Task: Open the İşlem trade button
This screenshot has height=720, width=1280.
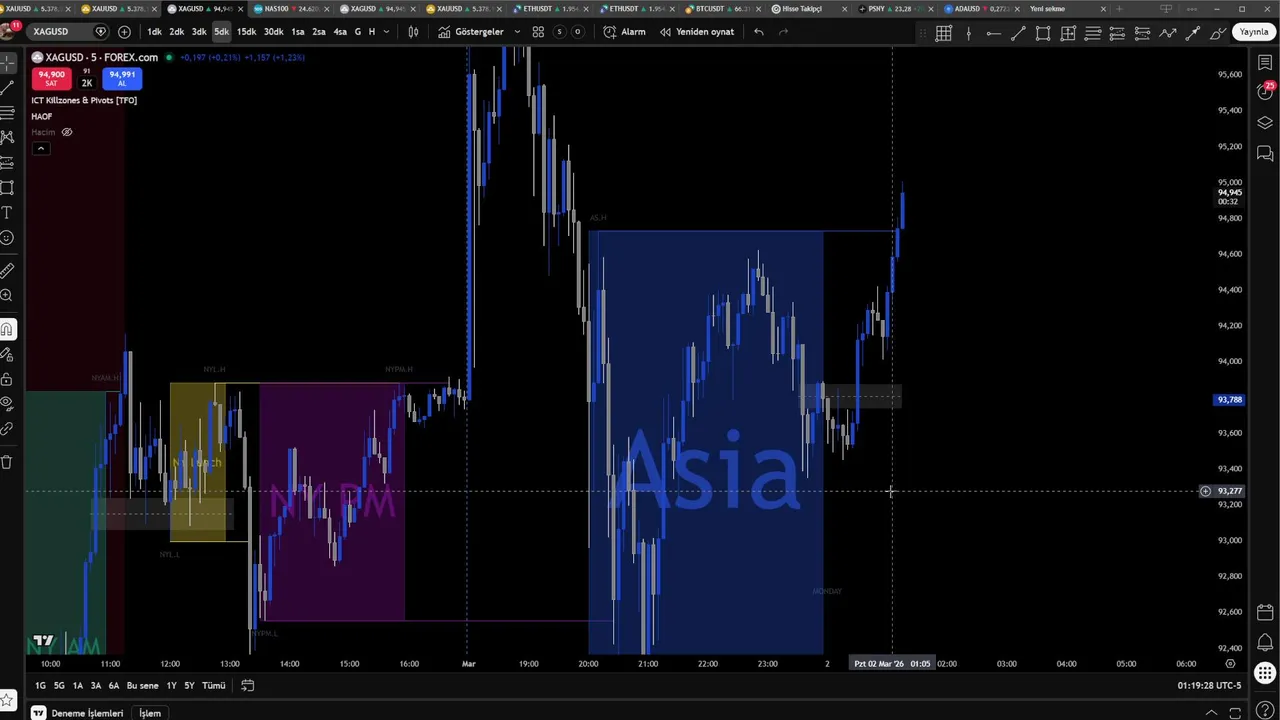Action: (x=150, y=713)
